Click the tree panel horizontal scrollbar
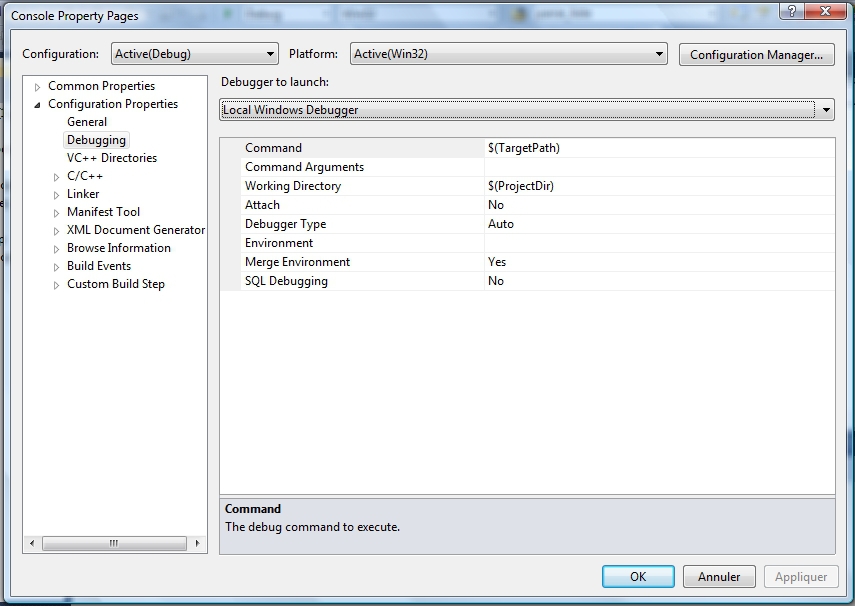Viewport: 855px width, 606px height. [x=113, y=544]
